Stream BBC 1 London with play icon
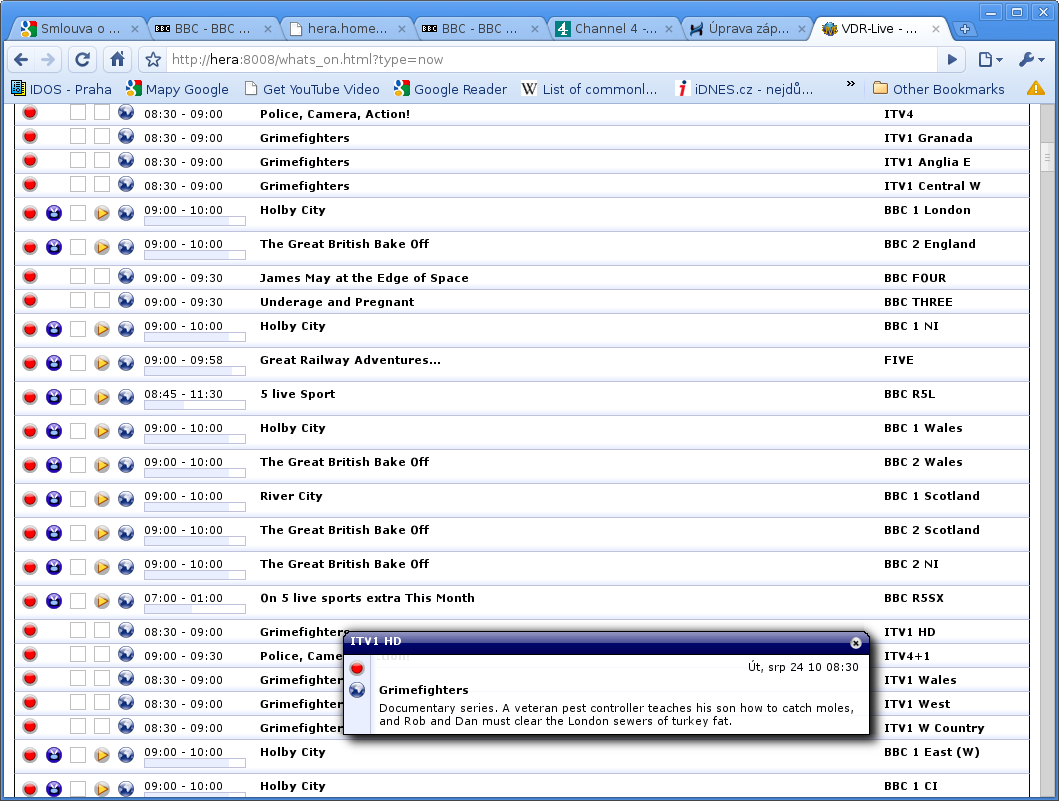Viewport: 1059px width, 801px height. click(x=102, y=213)
